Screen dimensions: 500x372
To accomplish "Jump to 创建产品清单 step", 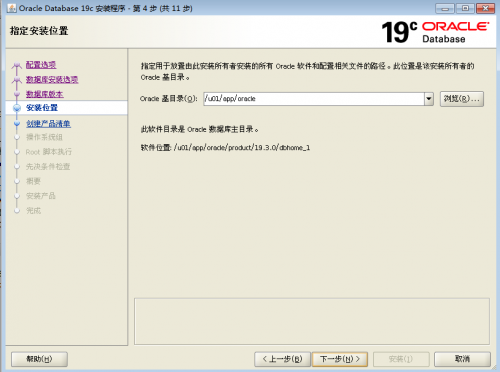I will click(x=48, y=124).
